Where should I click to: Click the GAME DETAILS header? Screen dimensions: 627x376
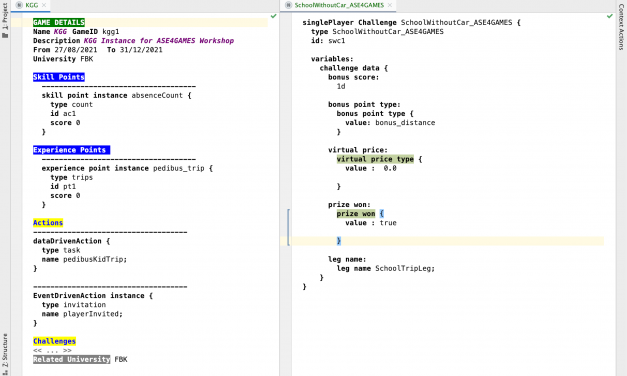click(59, 22)
